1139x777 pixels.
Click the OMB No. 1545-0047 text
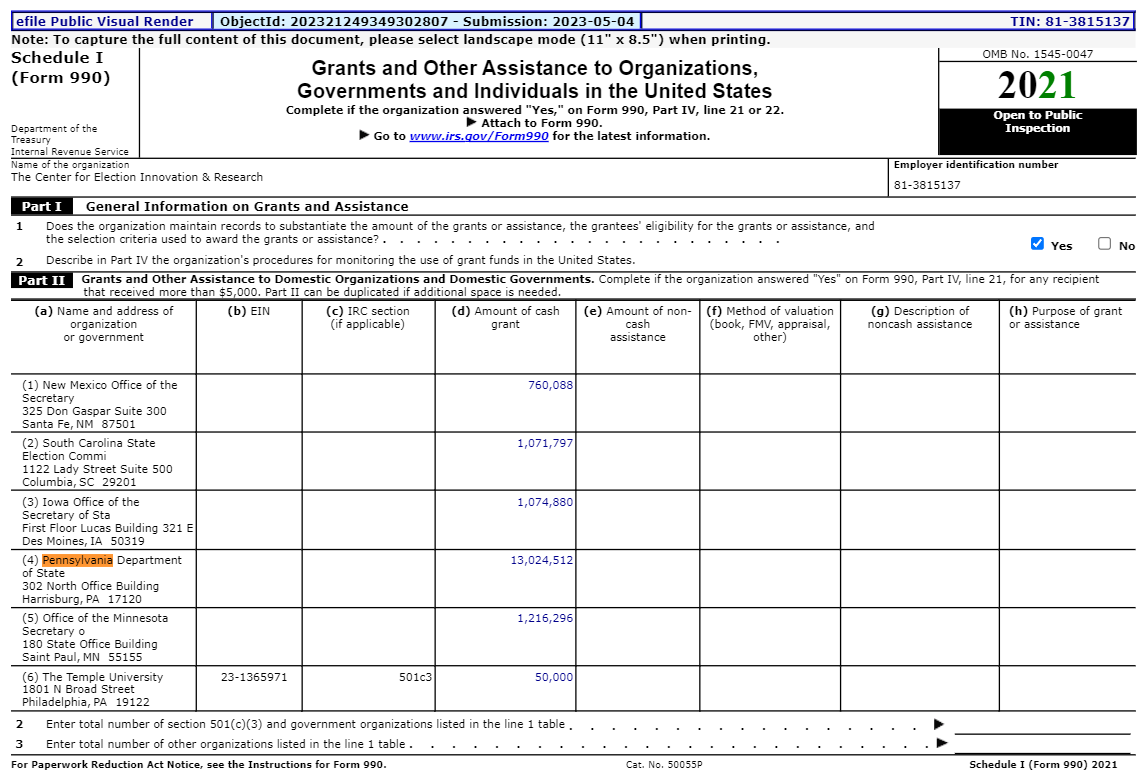tap(1037, 54)
